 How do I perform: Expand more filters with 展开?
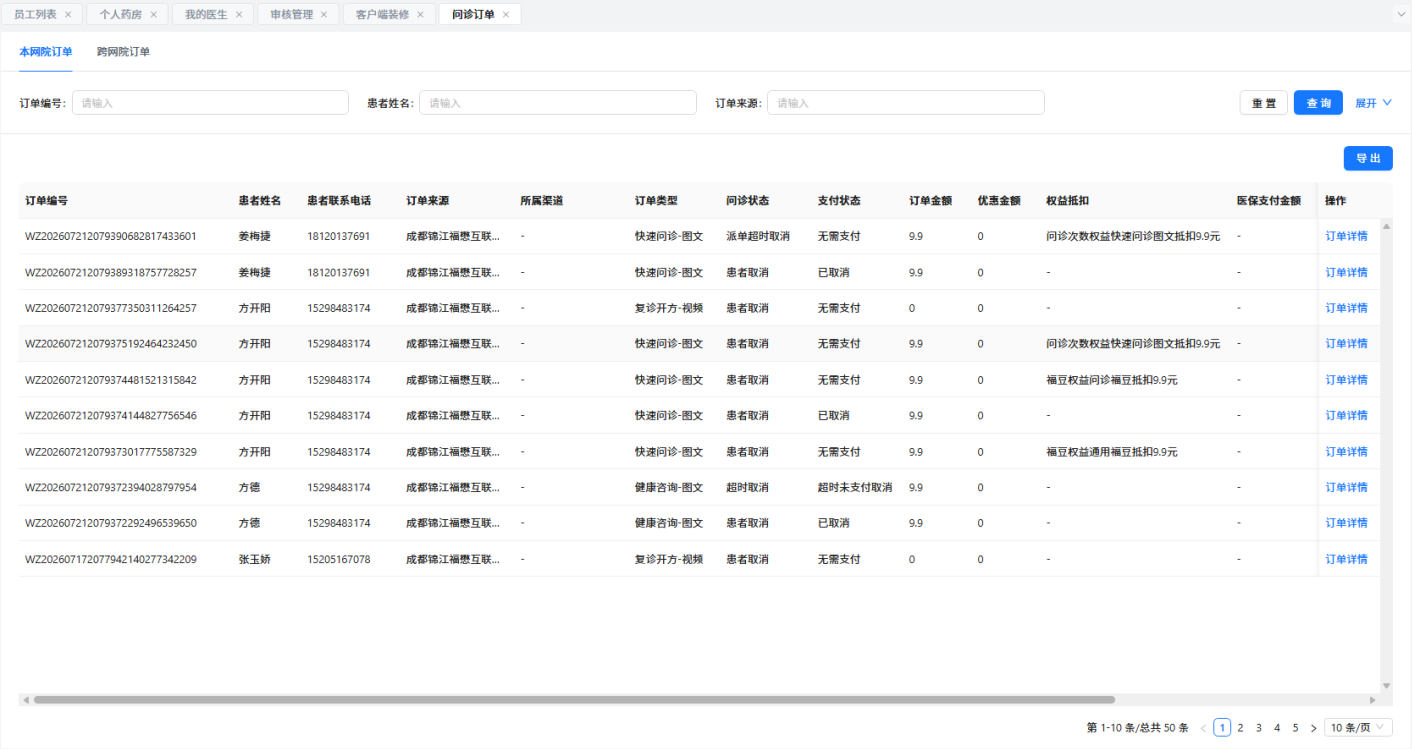pos(1374,103)
